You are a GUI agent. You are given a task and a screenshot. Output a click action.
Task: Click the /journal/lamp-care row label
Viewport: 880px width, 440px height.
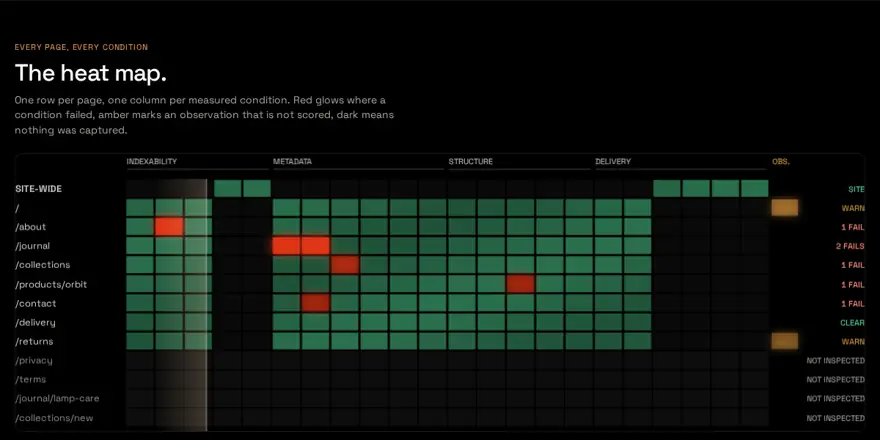[57, 399]
